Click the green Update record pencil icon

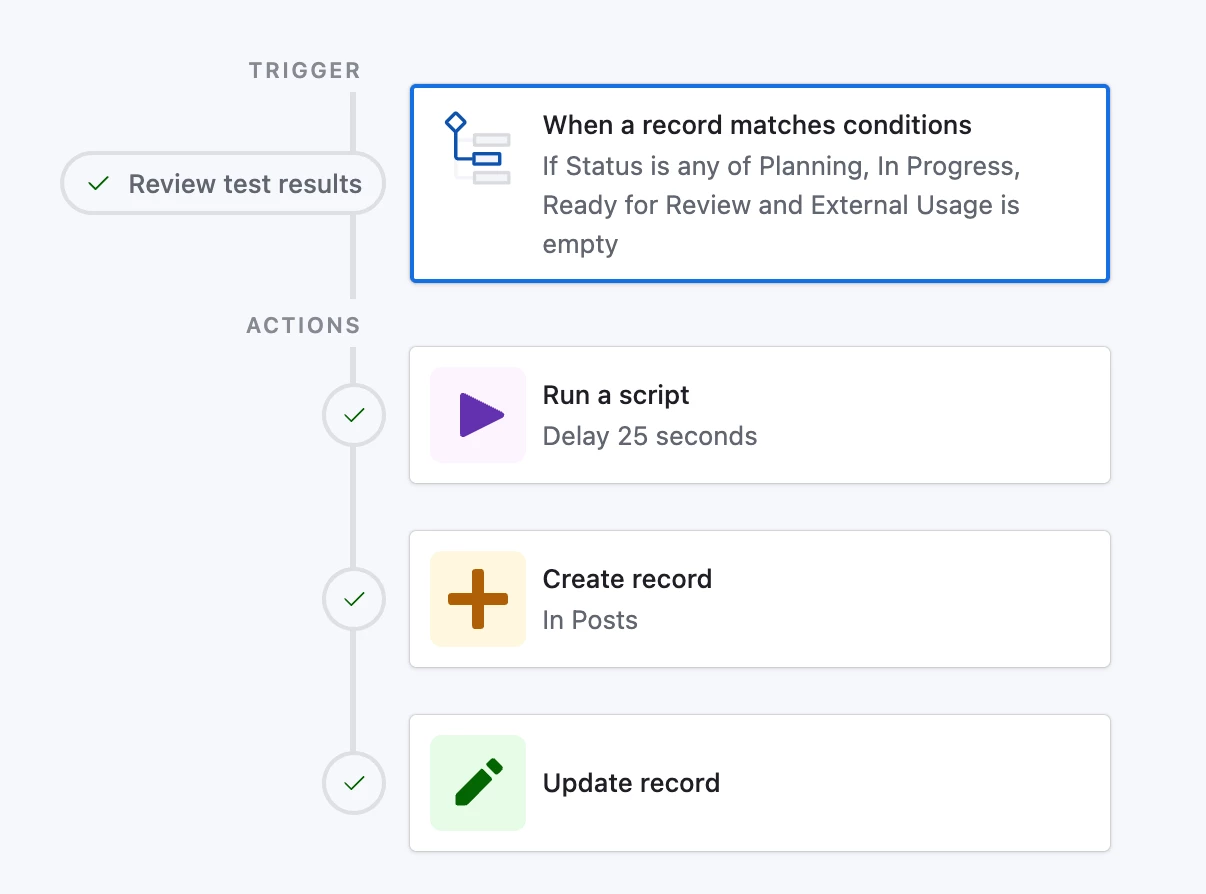tap(478, 783)
